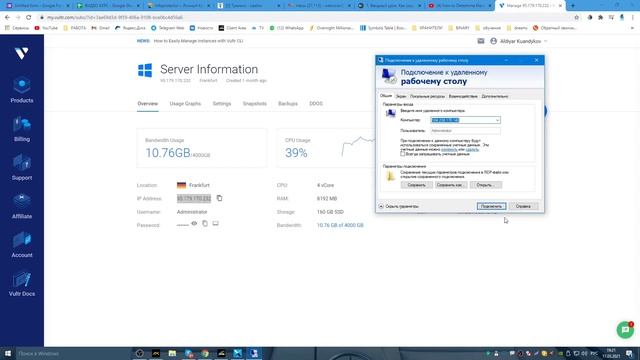Open the taskbar notification center icon
This screenshot has width=640, height=360.
[629, 353]
